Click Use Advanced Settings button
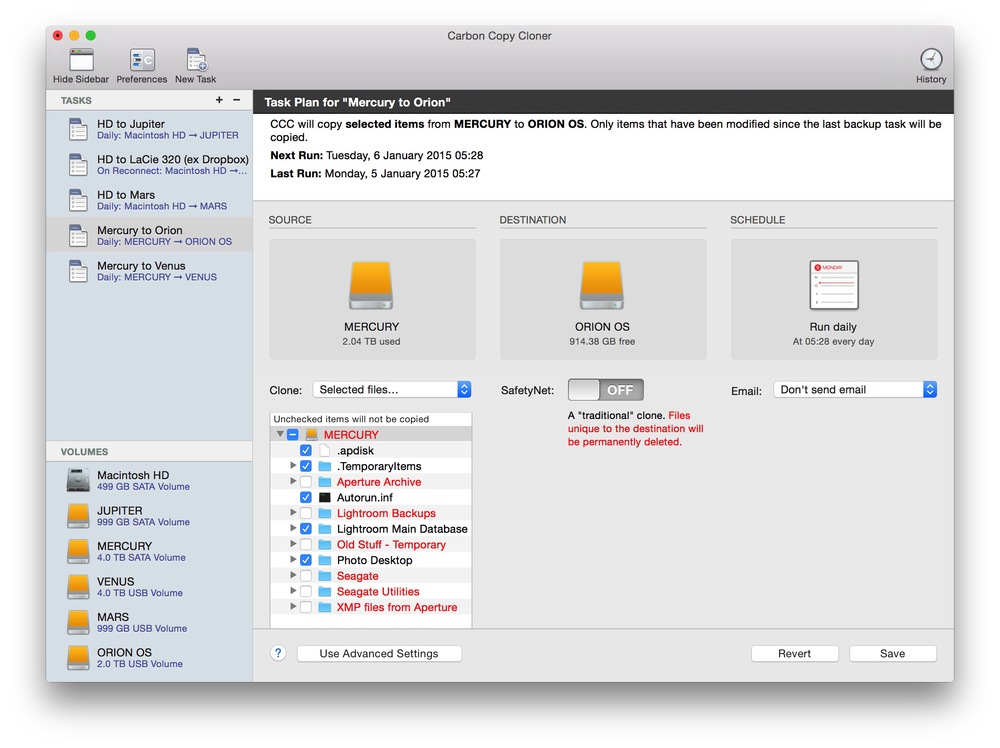 (x=379, y=654)
